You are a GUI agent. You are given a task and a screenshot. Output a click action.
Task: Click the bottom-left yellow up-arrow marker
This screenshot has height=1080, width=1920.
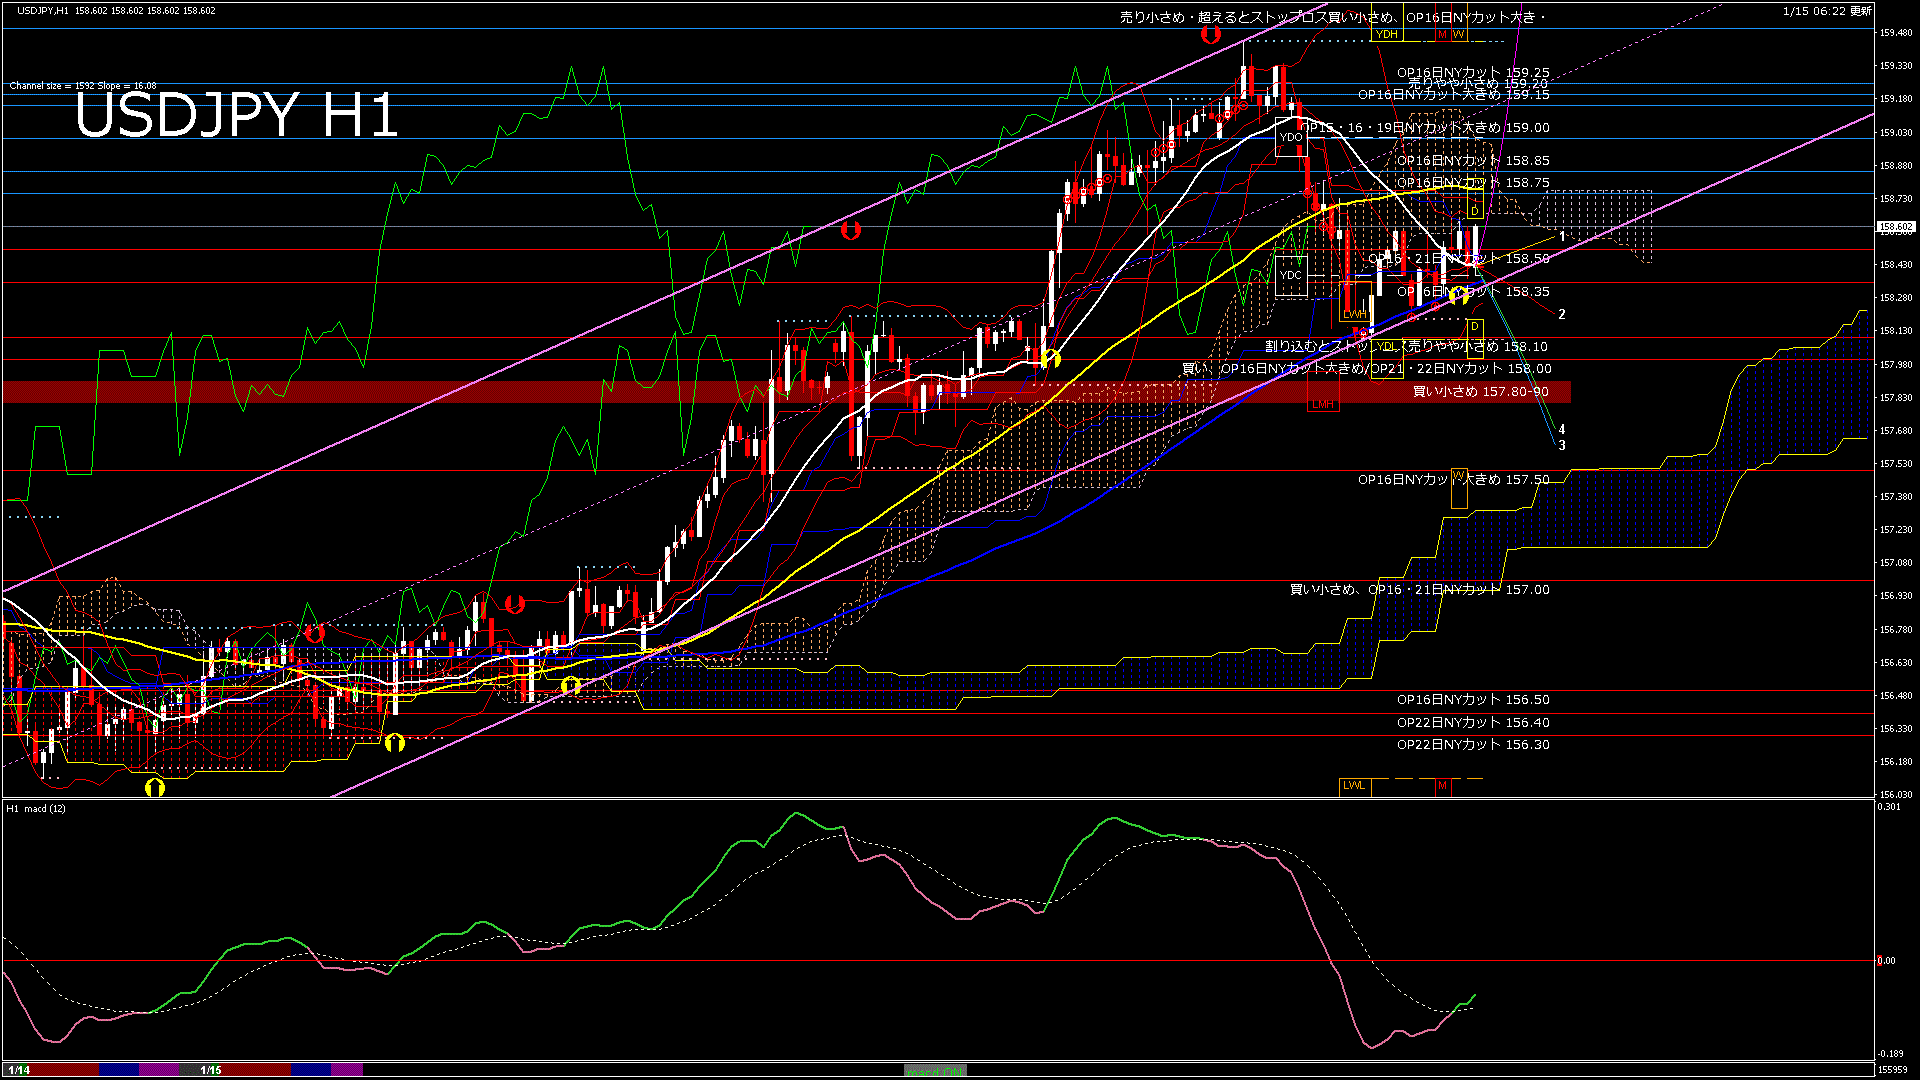pyautogui.click(x=154, y=787)
